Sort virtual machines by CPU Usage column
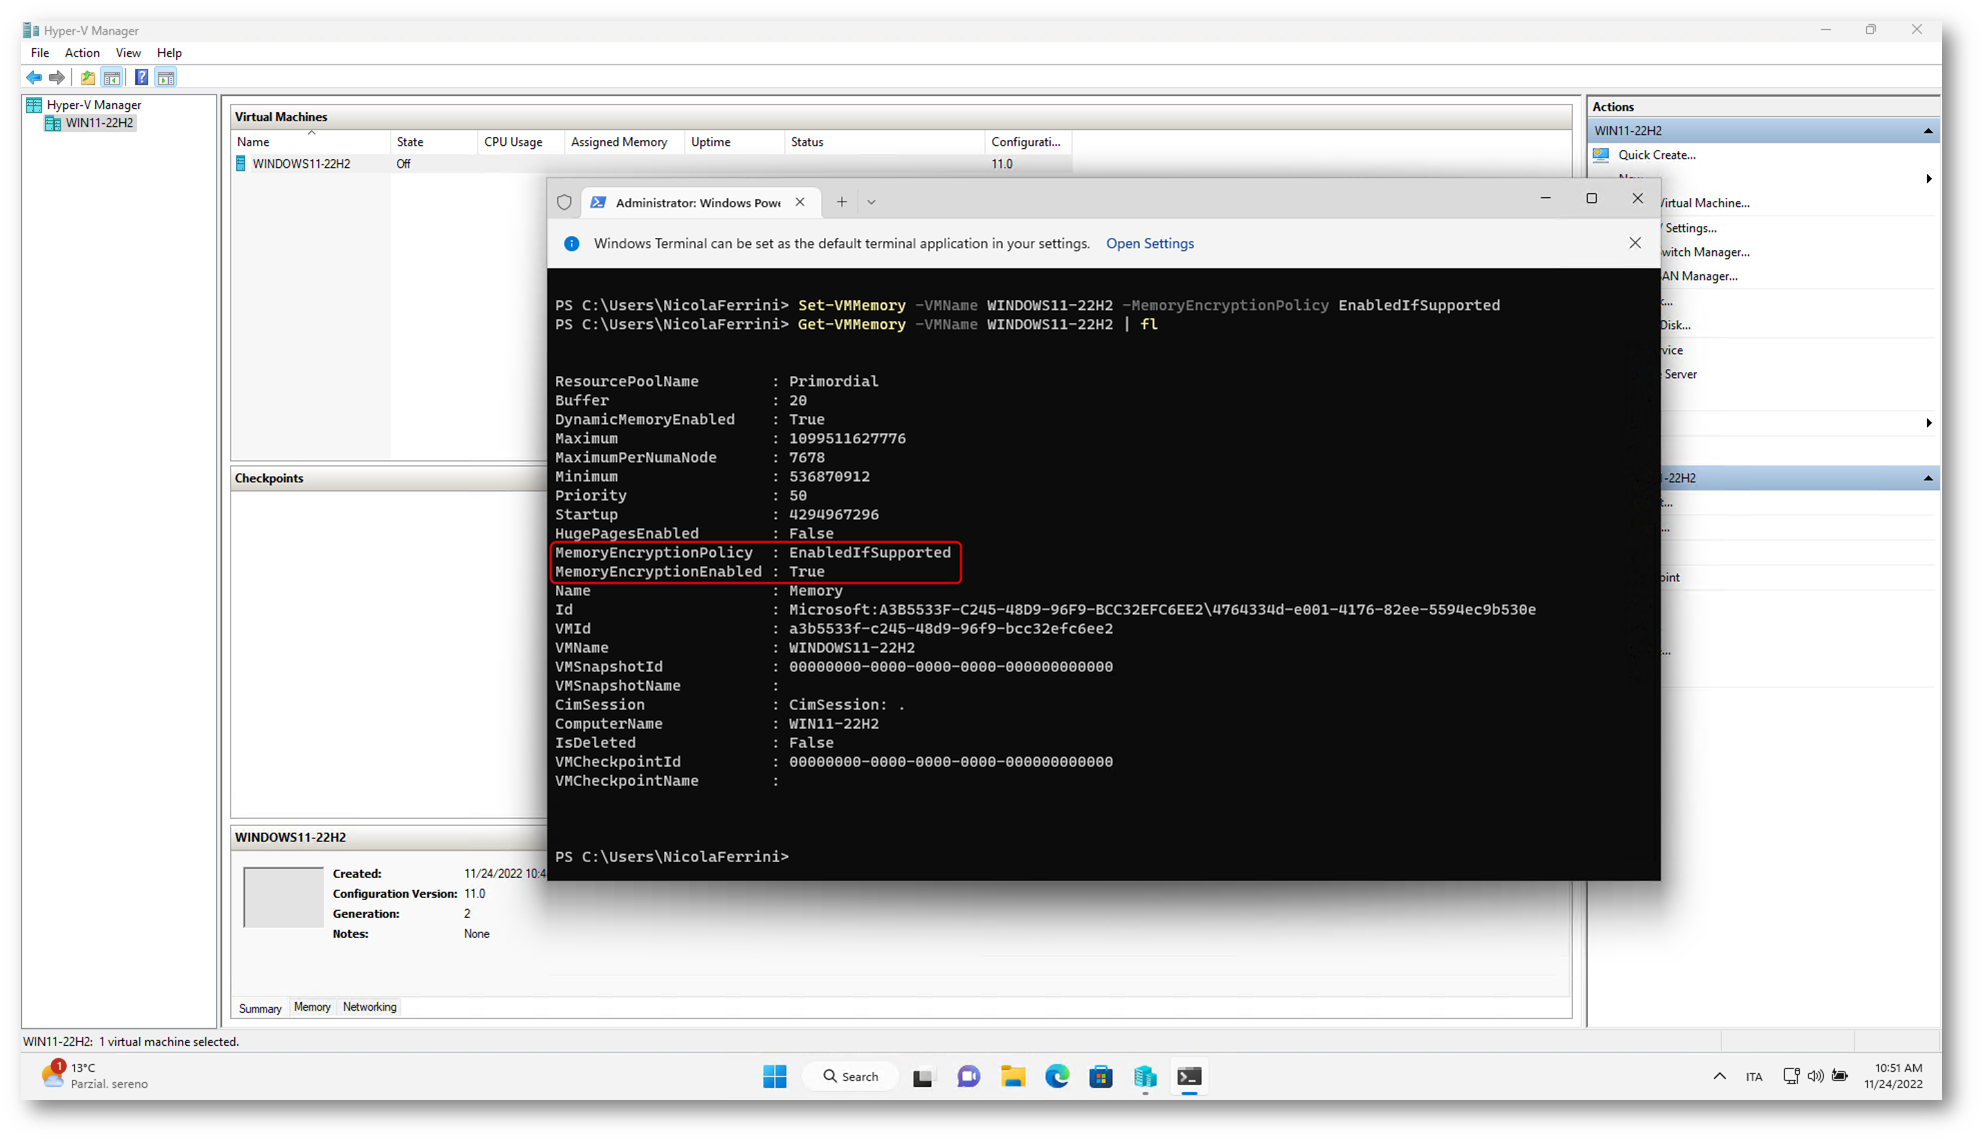1984x1142 pixels. [x=520, y=142]
